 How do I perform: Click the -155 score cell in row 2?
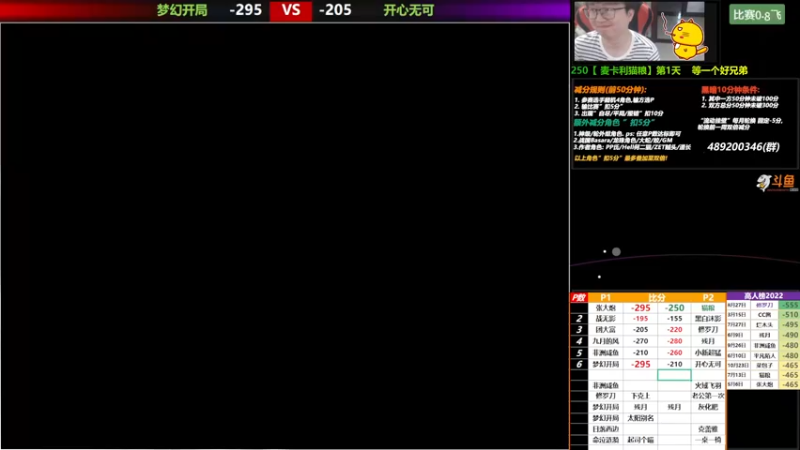[674, 319]
